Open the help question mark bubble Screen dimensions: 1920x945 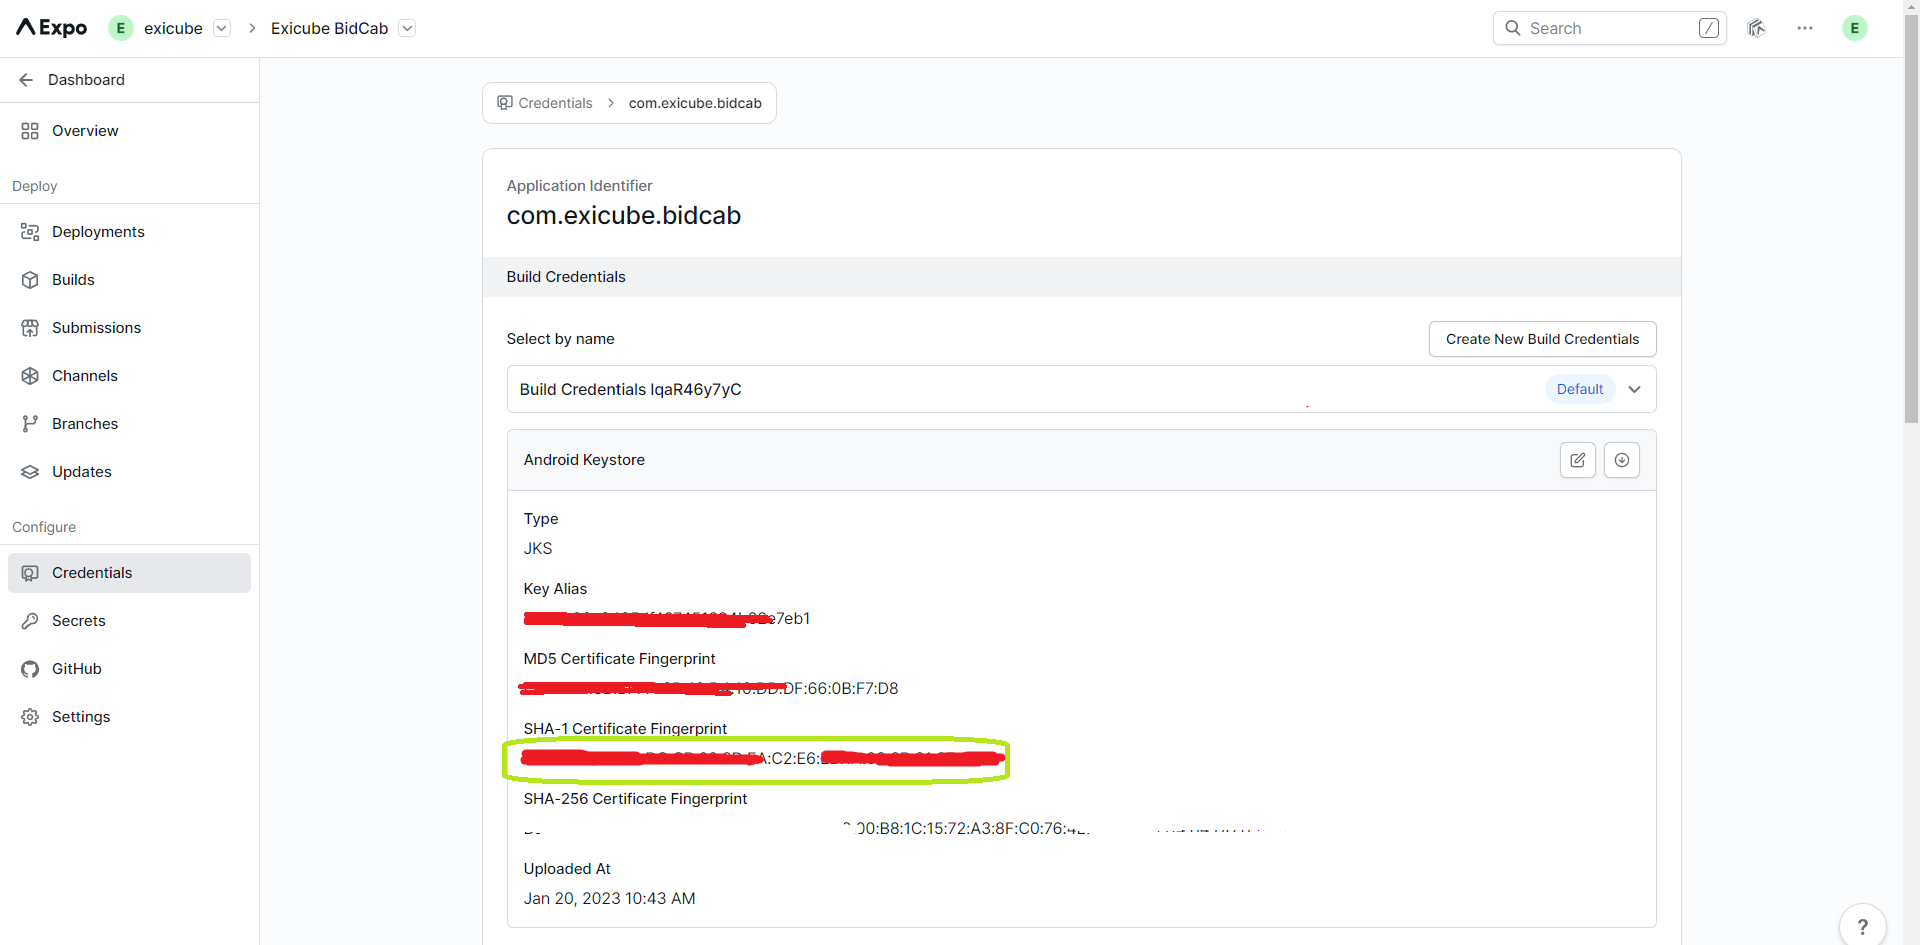1864,925
